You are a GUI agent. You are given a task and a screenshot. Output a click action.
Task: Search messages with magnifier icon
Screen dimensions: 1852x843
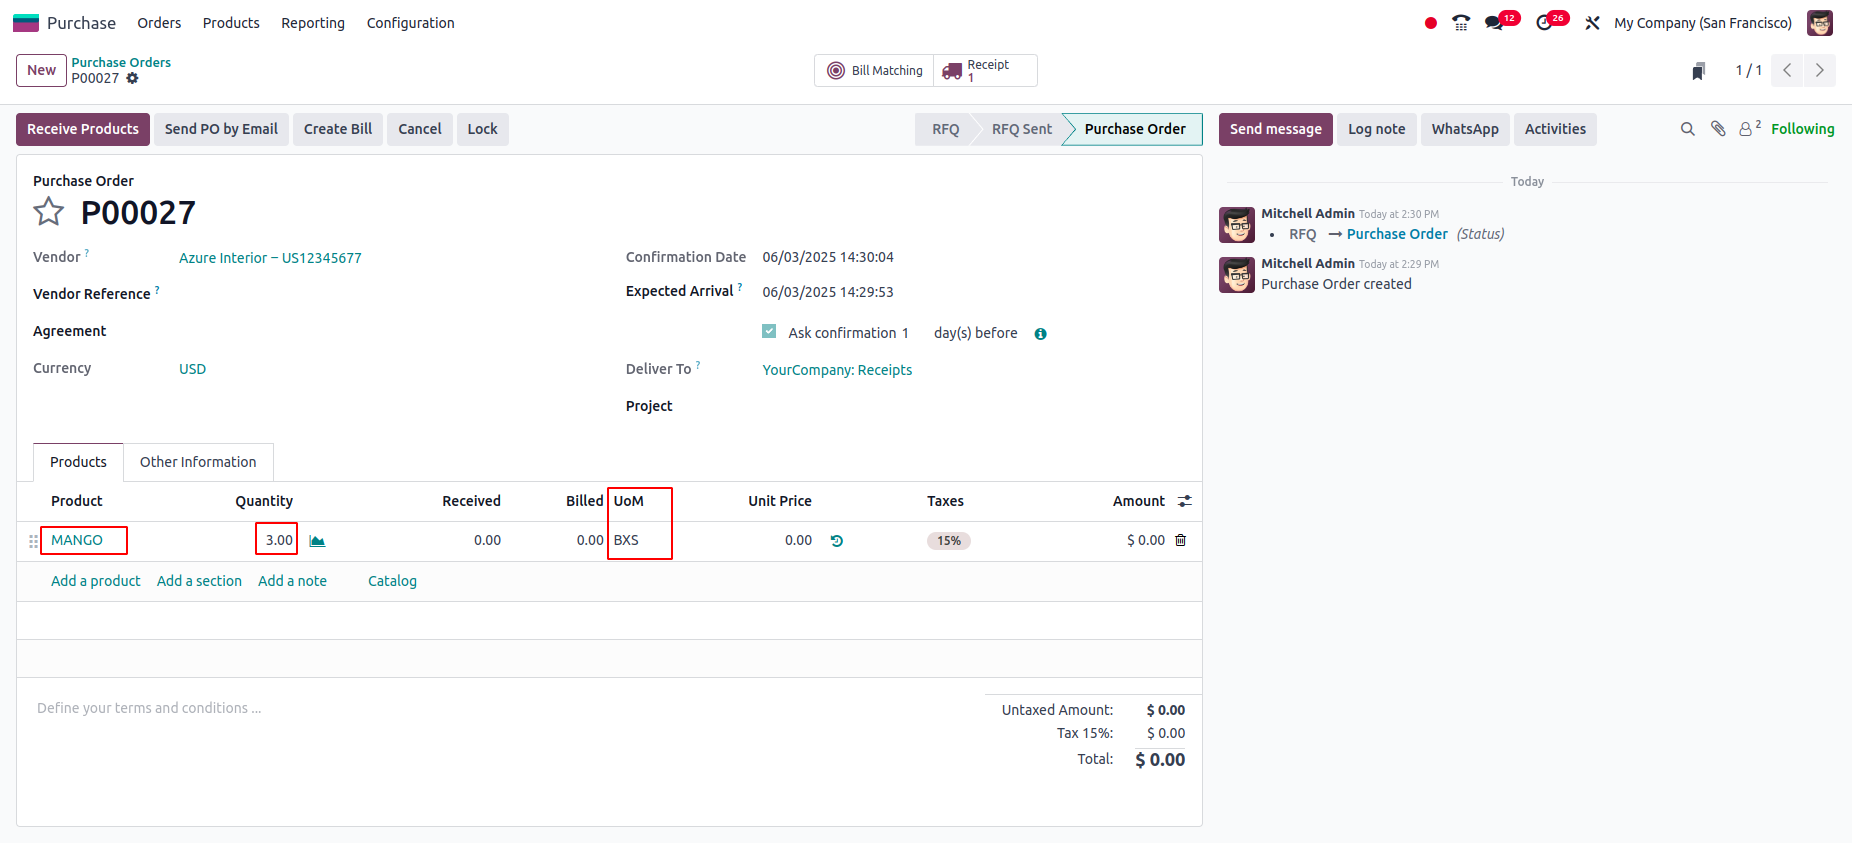[1688, 129]
